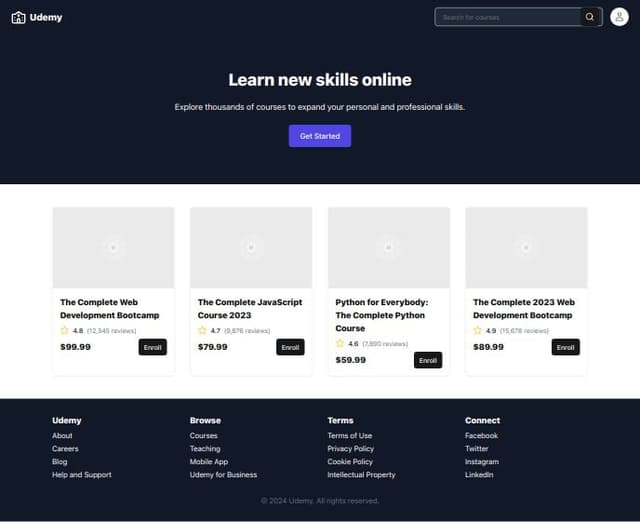
Task: Open the Cookie Policy link
Action: point(350,462)
